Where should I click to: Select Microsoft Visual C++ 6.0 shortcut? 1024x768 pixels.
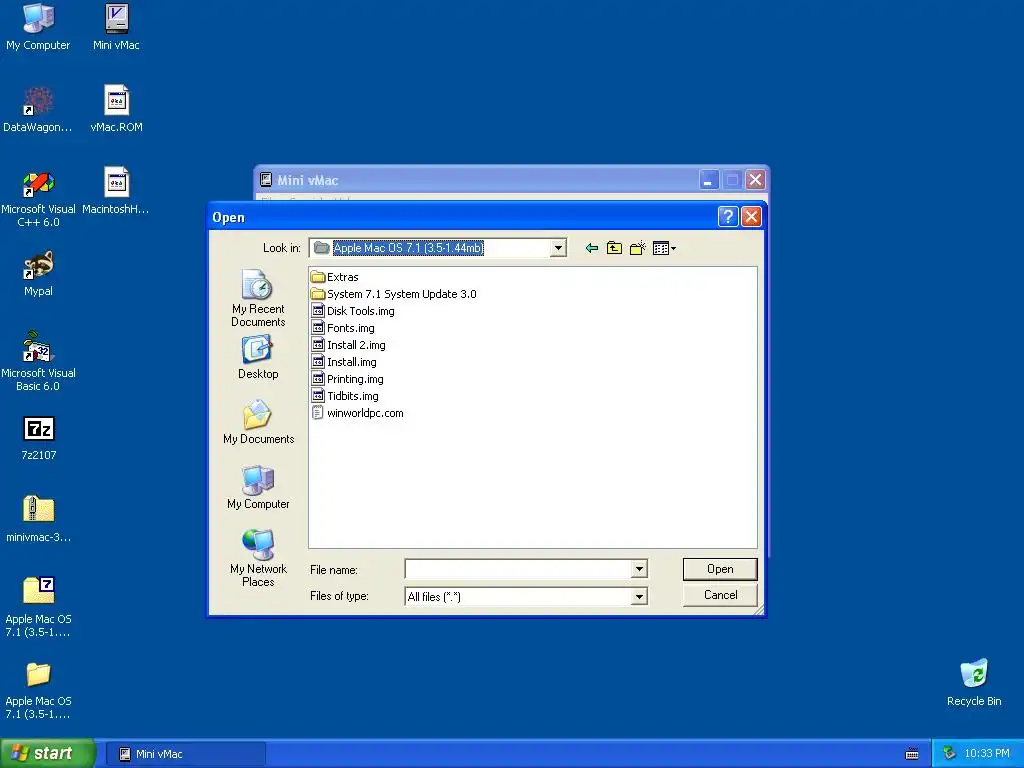(38, 197)
